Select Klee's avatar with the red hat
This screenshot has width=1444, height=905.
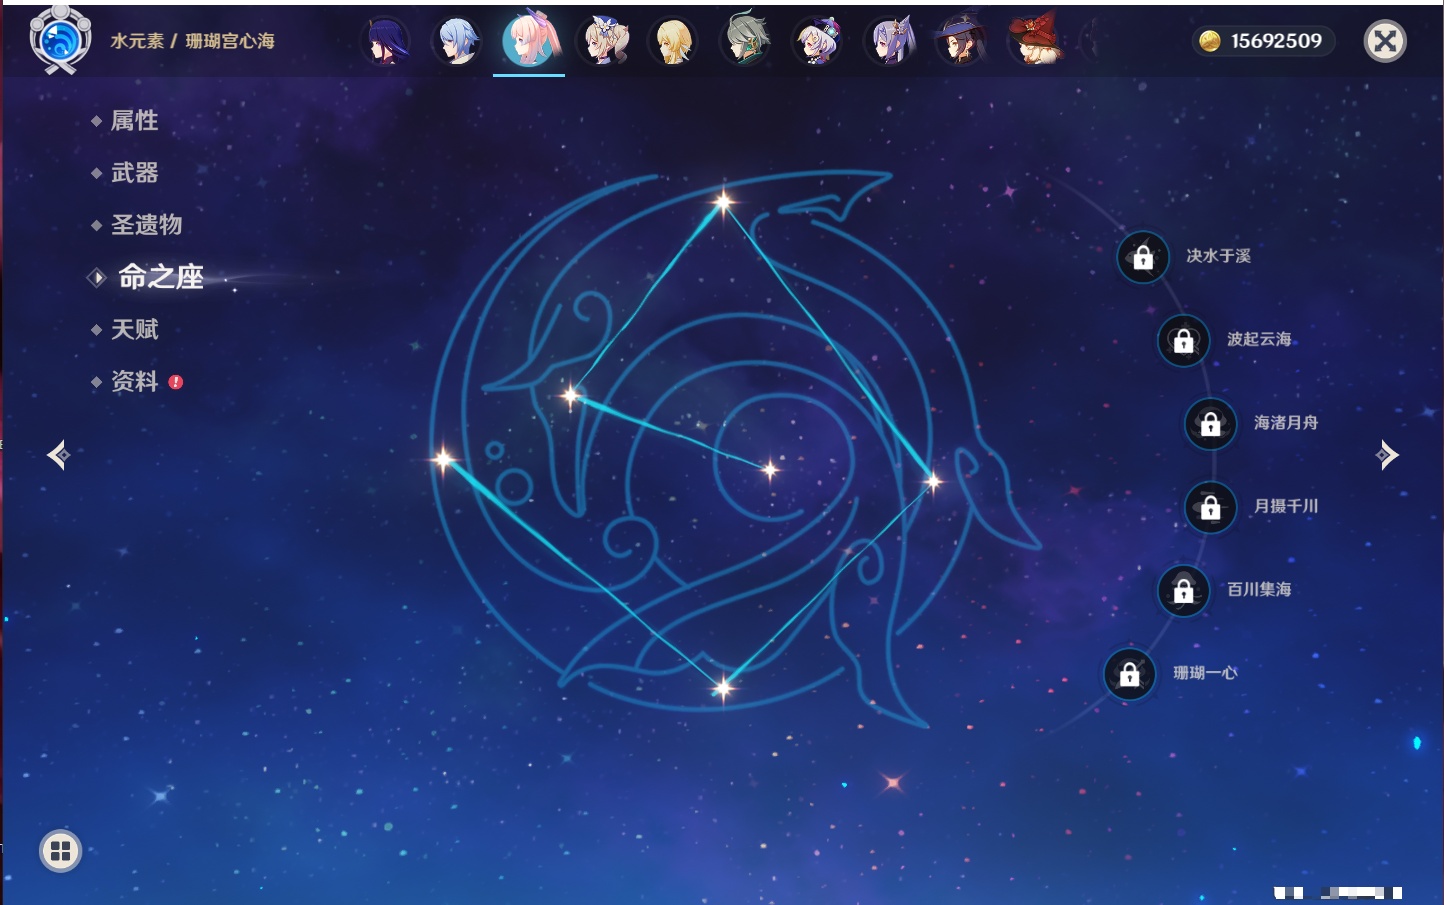pyautogui.click(x=1034, y=41)
